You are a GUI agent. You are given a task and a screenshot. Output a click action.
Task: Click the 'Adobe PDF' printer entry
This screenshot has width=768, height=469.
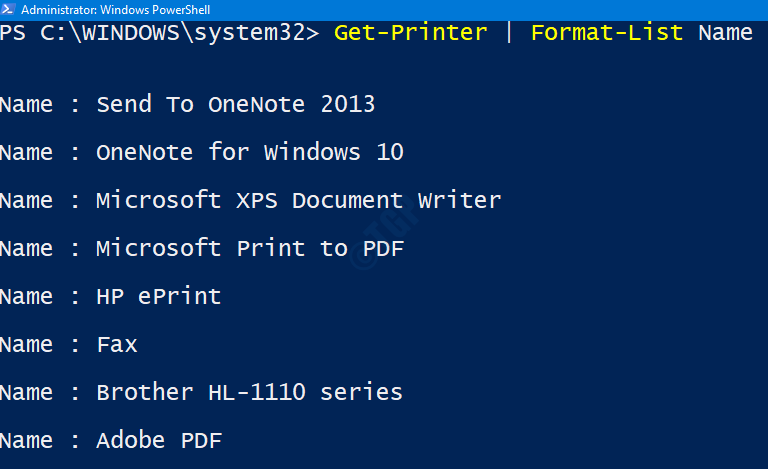(159, 441)
